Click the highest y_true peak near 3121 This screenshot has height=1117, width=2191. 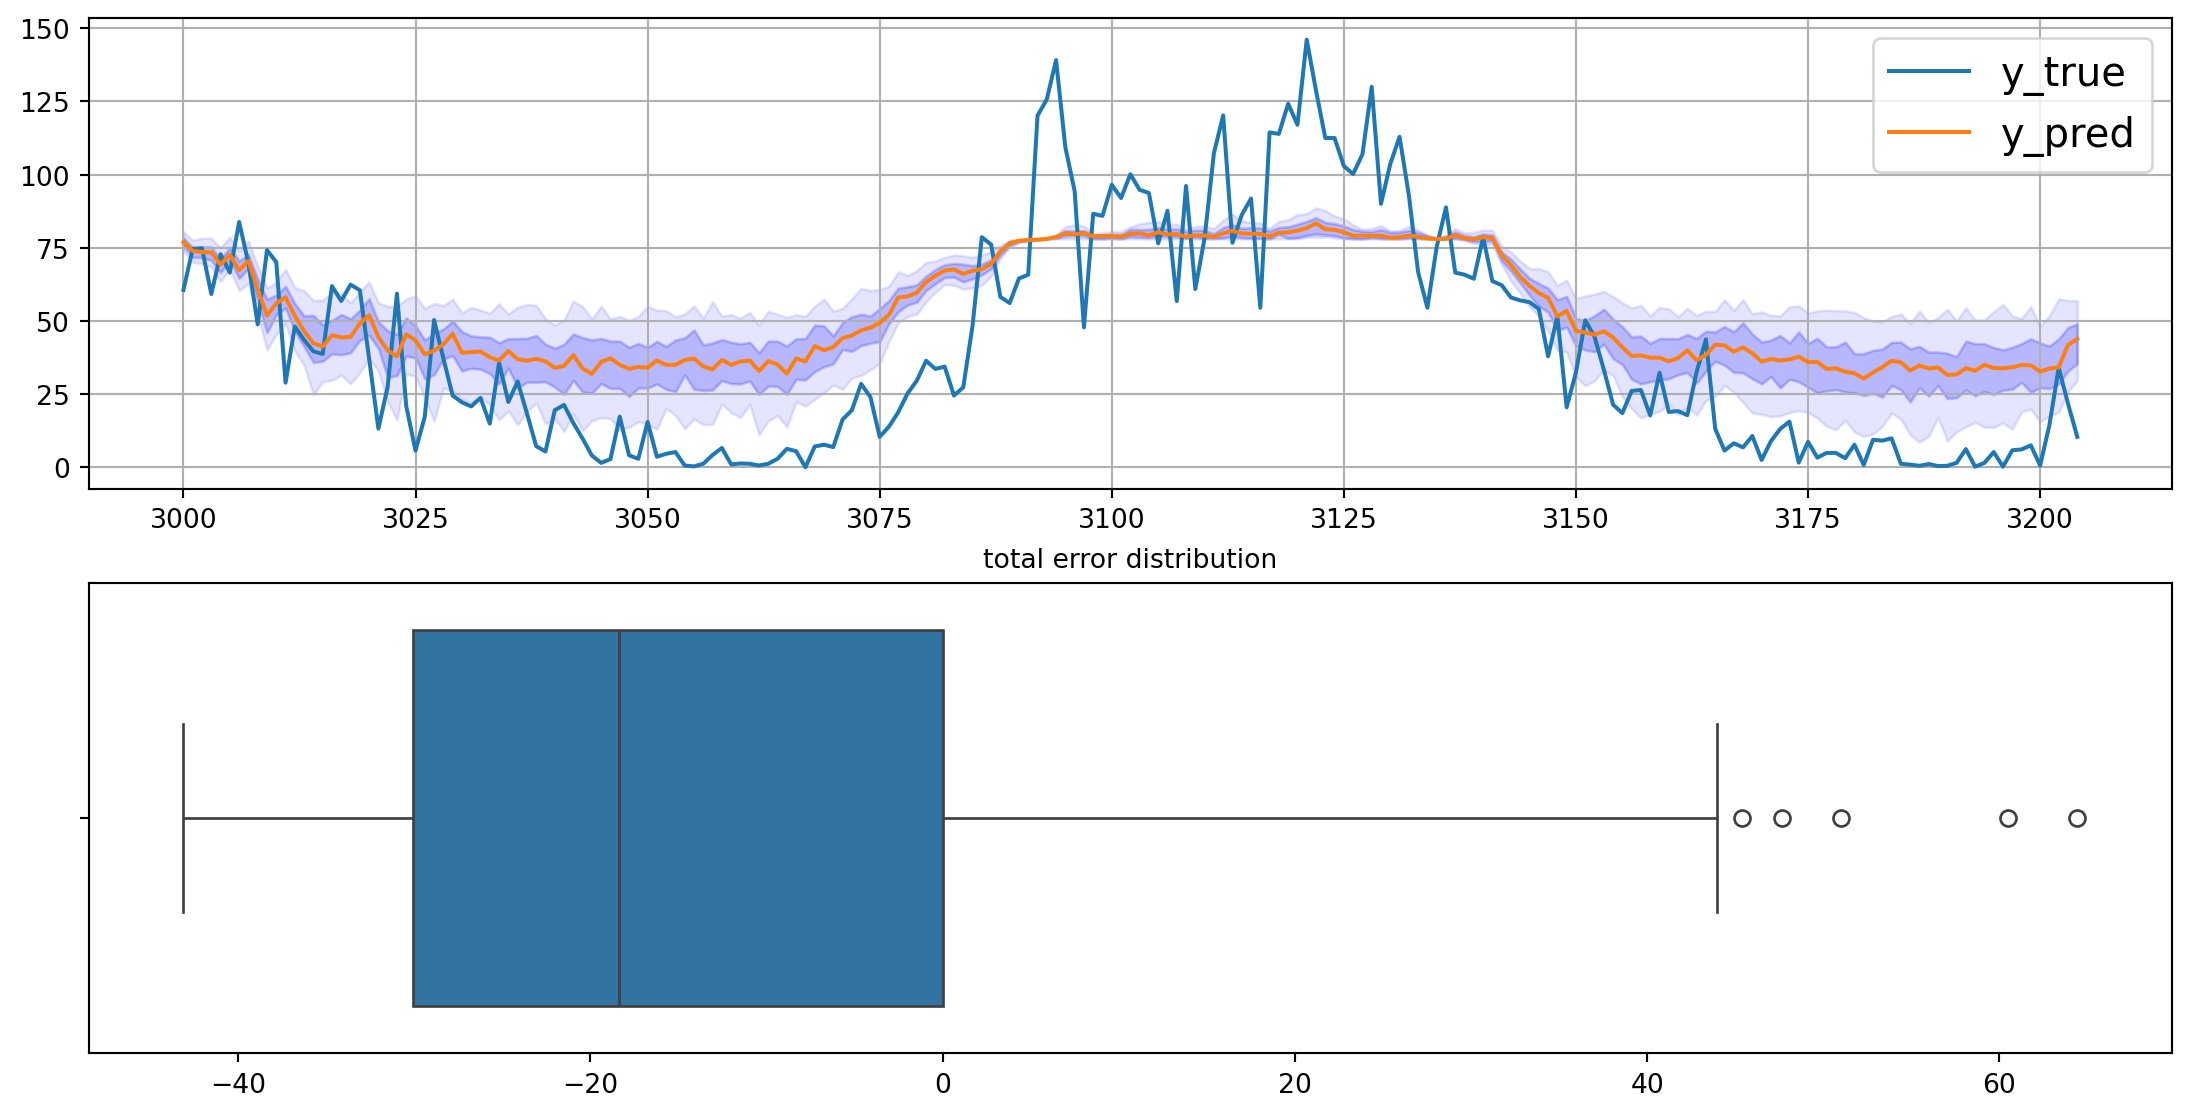pyautogui.click(x=1306, y=41)
